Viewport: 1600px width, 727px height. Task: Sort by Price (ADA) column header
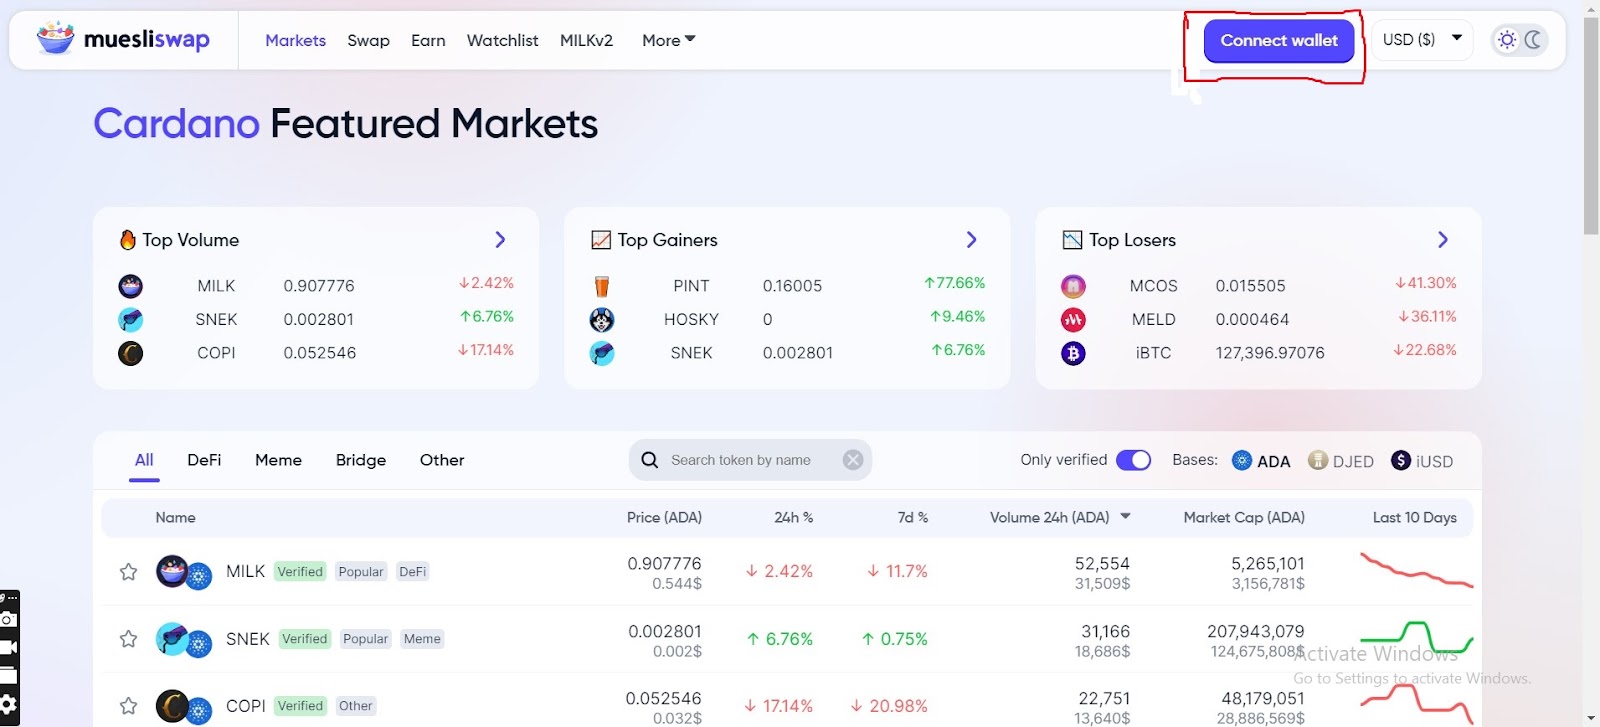point(664,517)
